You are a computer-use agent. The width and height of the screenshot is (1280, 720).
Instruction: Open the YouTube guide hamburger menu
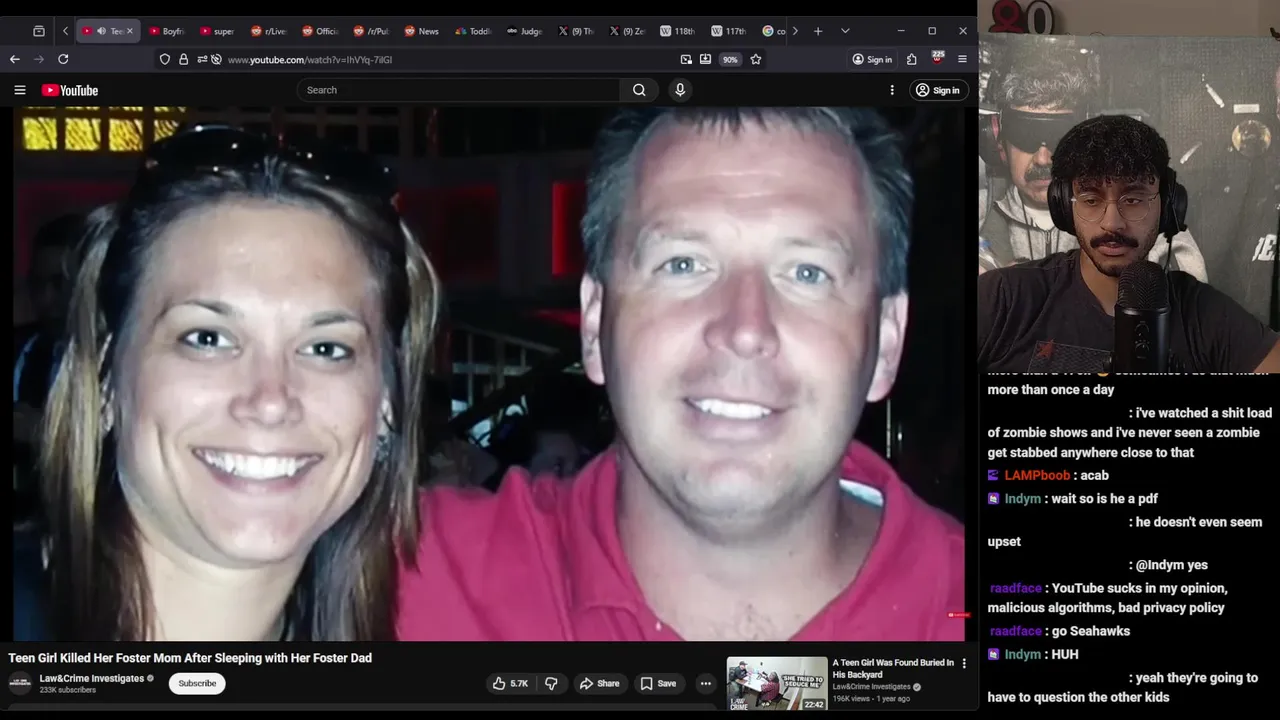coord(20,90)
